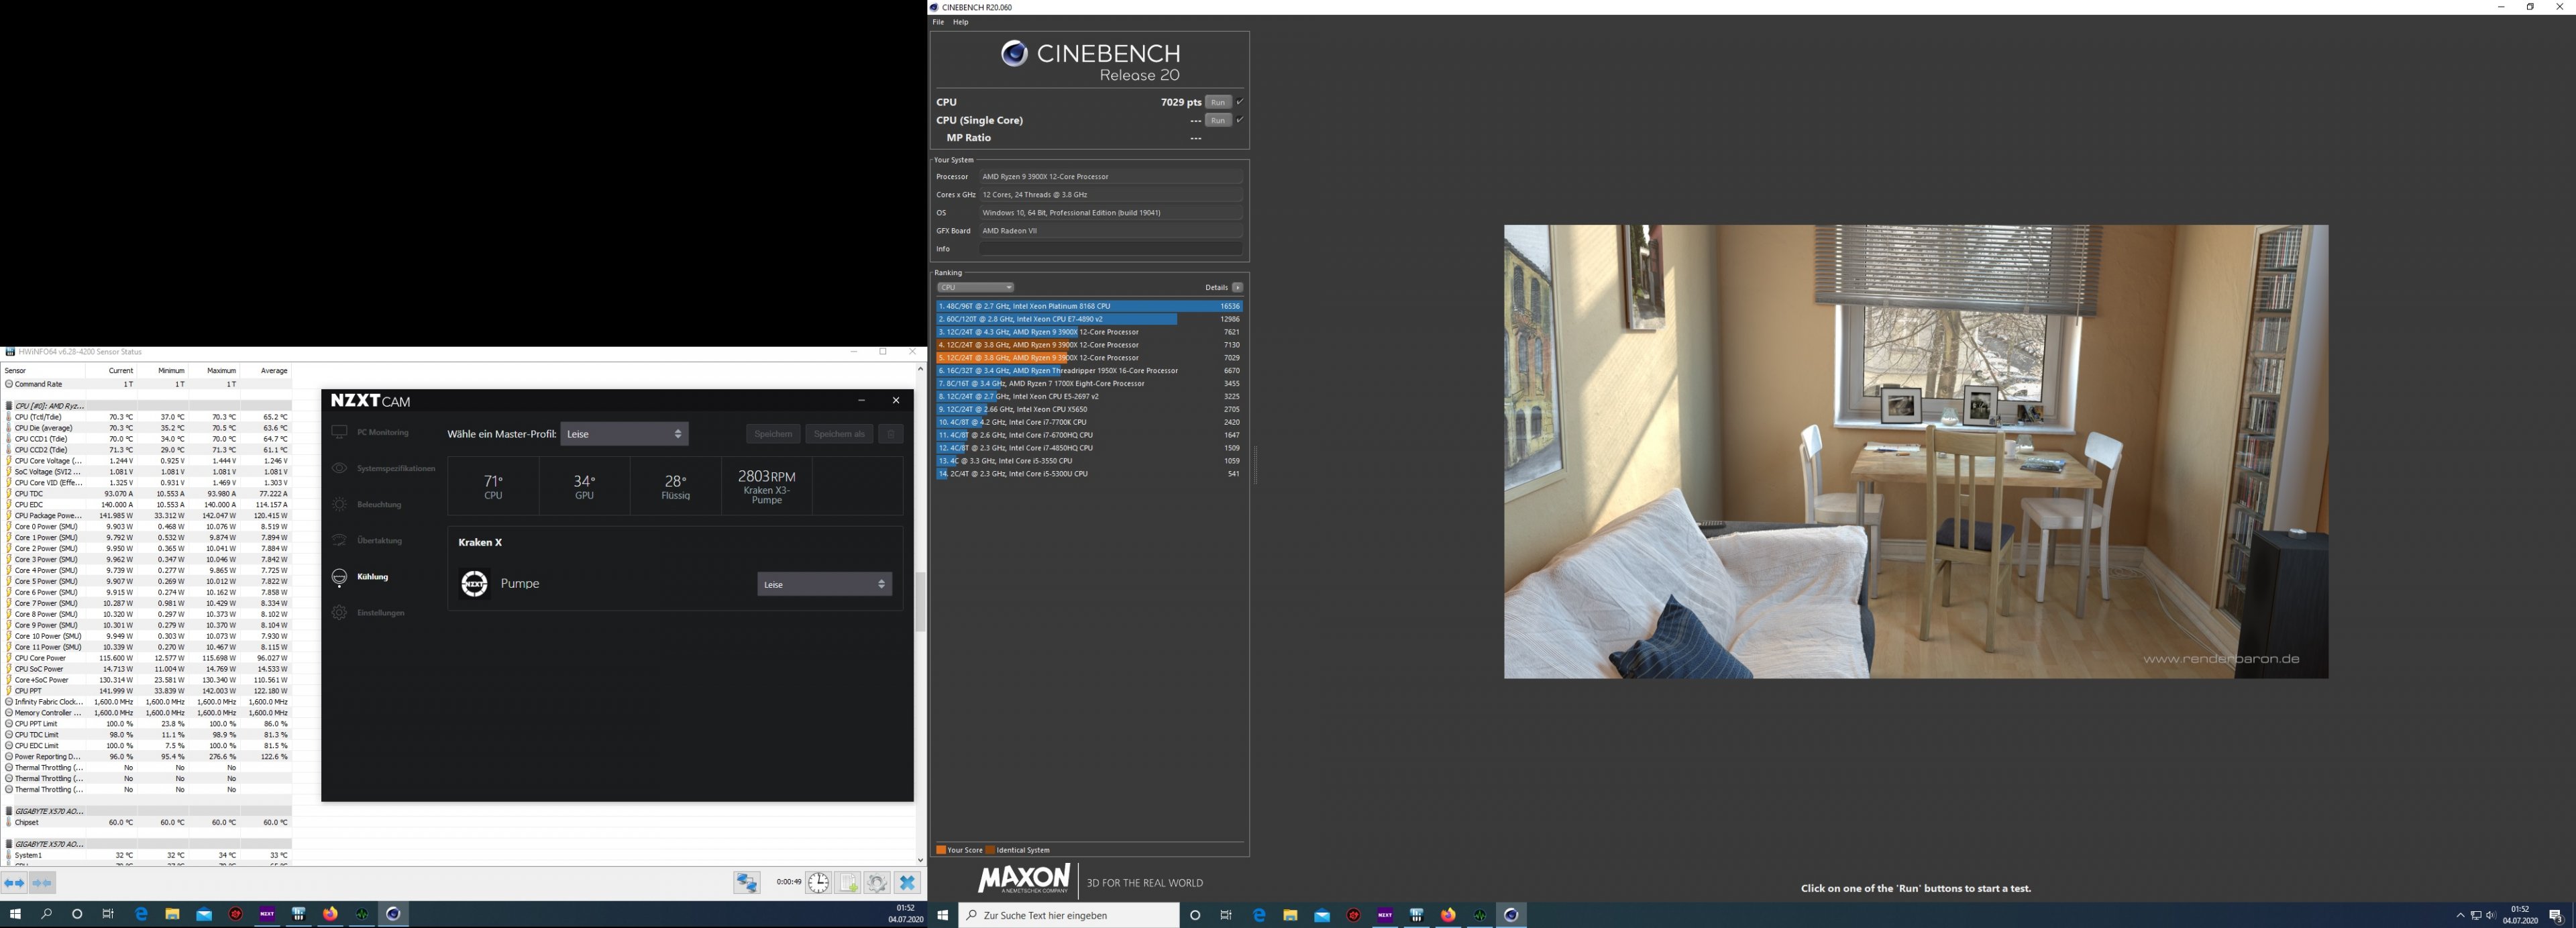Open the Master-Profil Leise dropdown
The height and width of the screenshot is (928, 2576).
(x=624, y=434)
